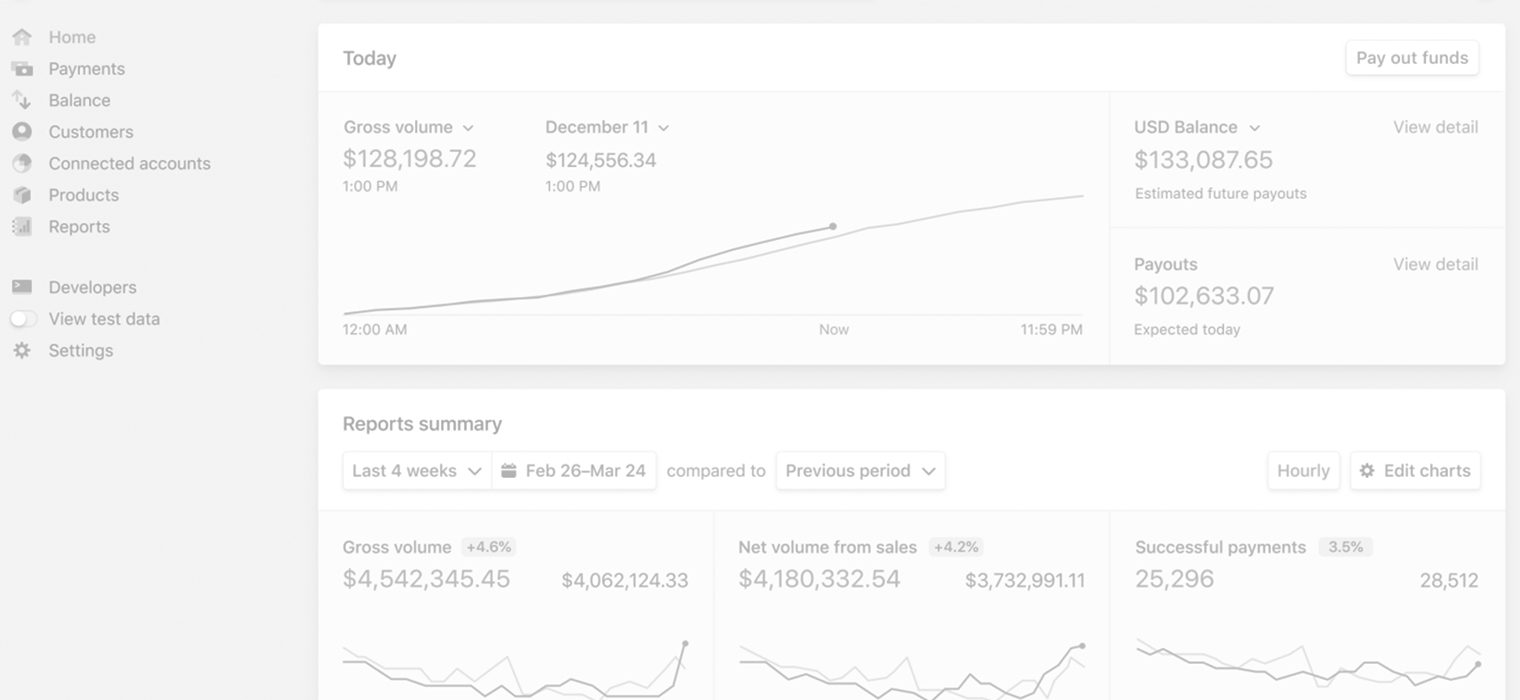Click the Balance arrows icon
Viewport: 1520px width, 700px height.
coord(22,100)
